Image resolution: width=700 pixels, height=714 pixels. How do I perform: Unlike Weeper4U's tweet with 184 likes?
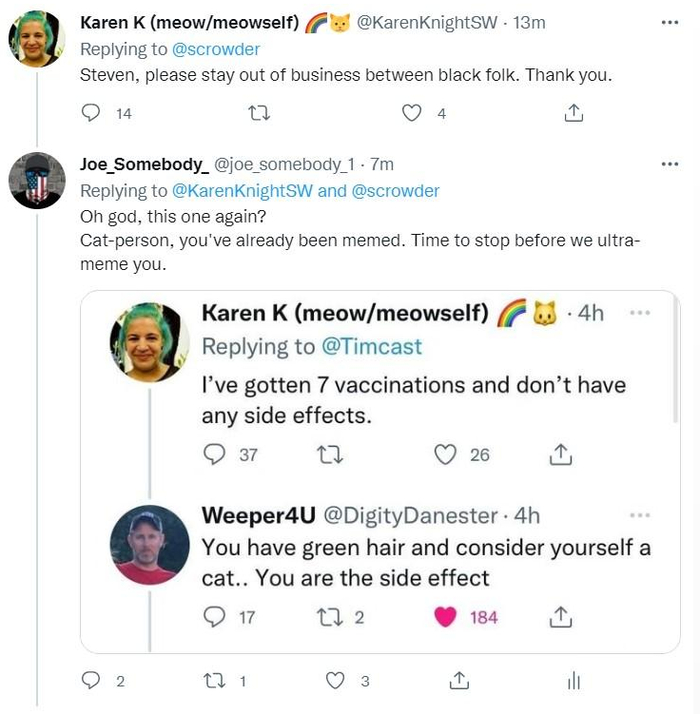tap(446, 617)
